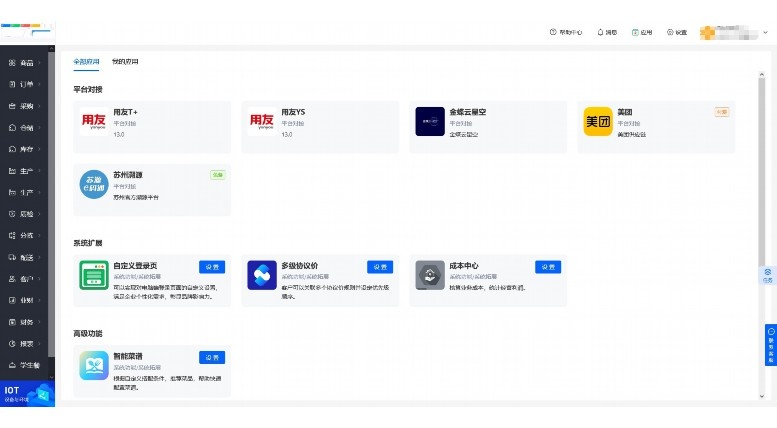777x428 pixels.
Task: Click the 苏州溯源 round blue logo
Action: [x=94, y=184]
